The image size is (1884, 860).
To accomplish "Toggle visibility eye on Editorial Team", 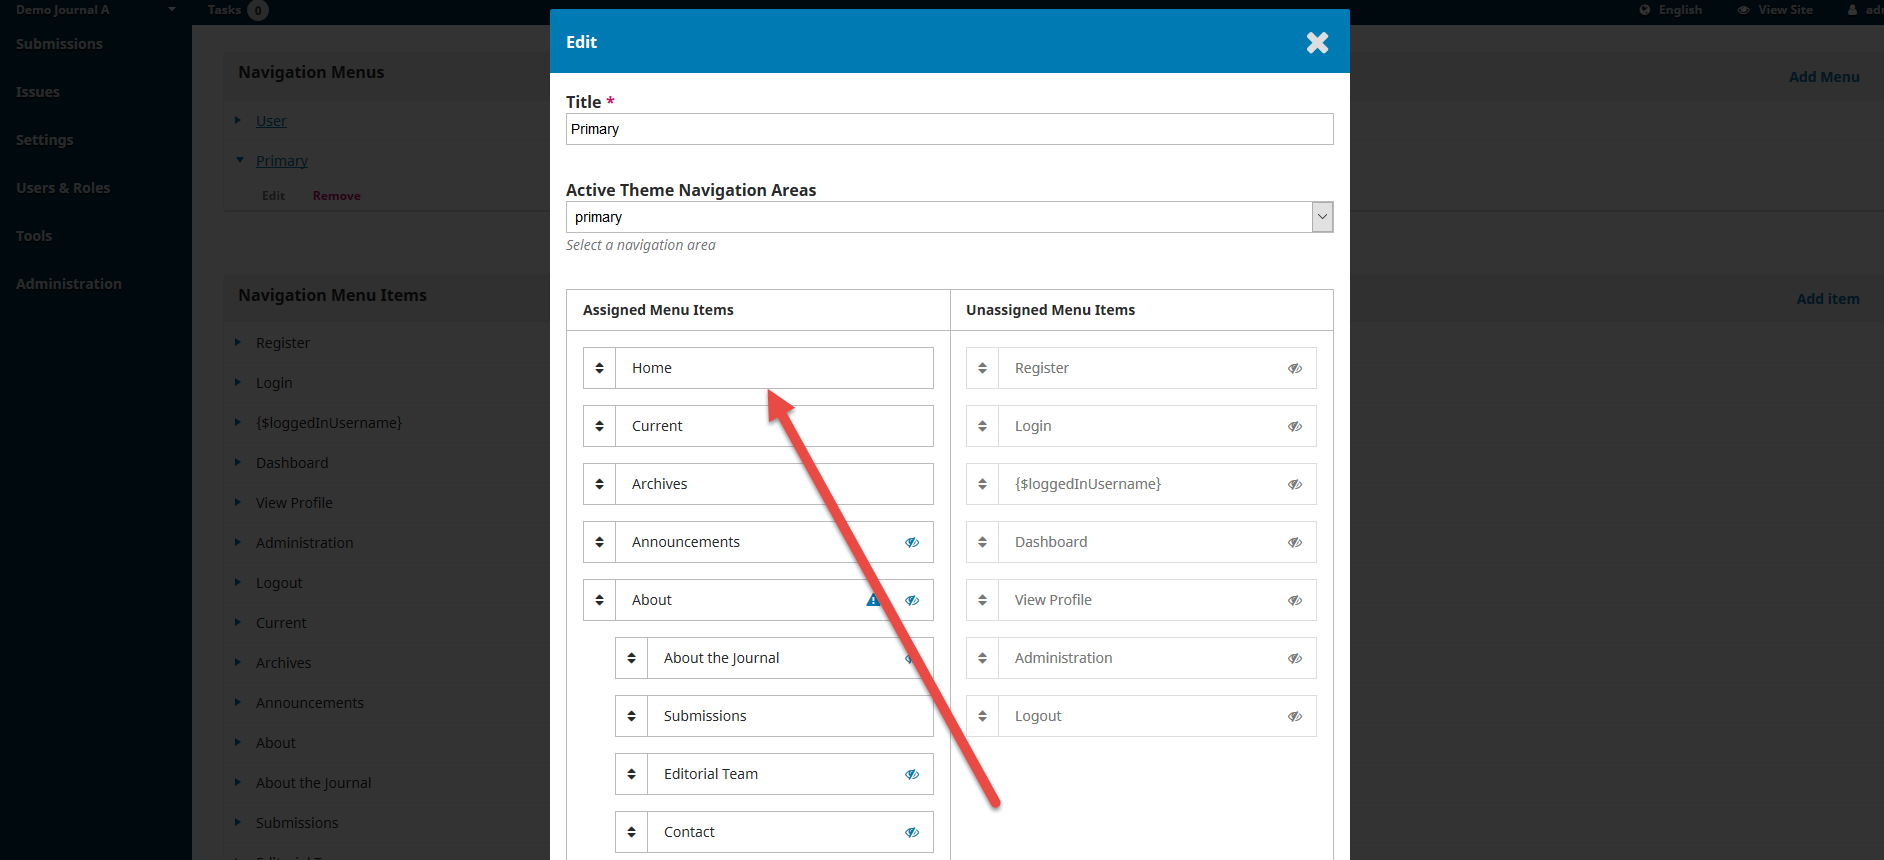I will click(x=912, y=774).
